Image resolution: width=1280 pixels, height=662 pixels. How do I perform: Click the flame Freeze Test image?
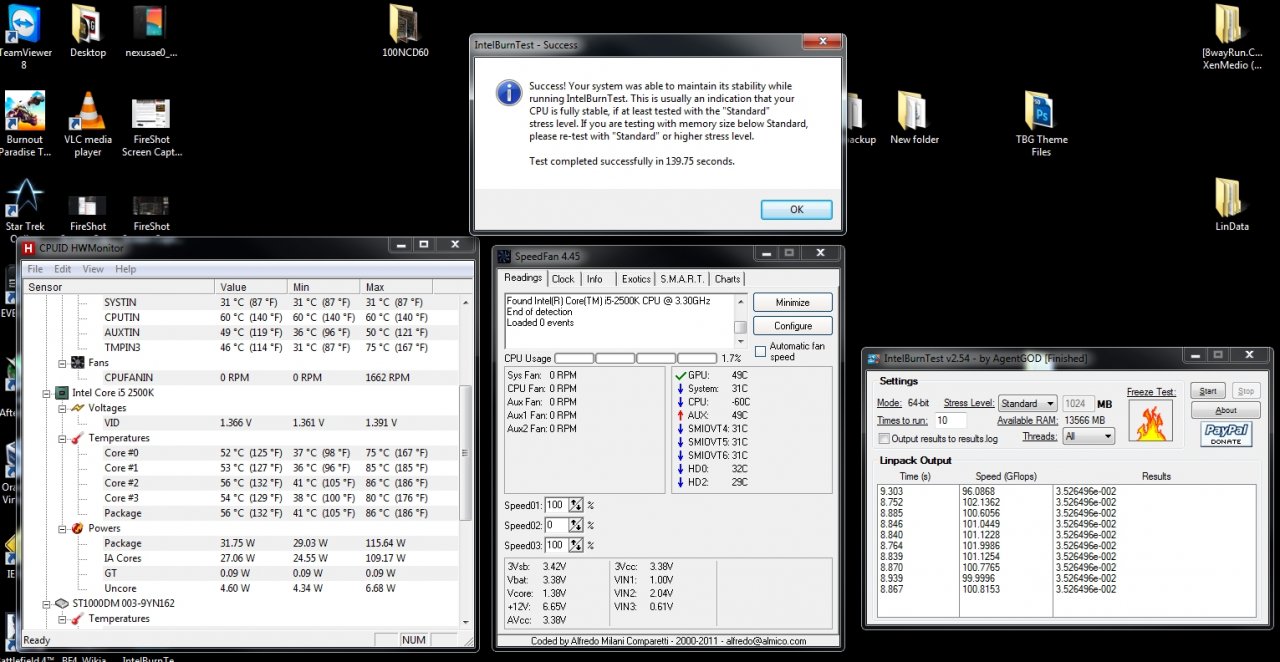pyautogui.click(x=1150, y=420)
